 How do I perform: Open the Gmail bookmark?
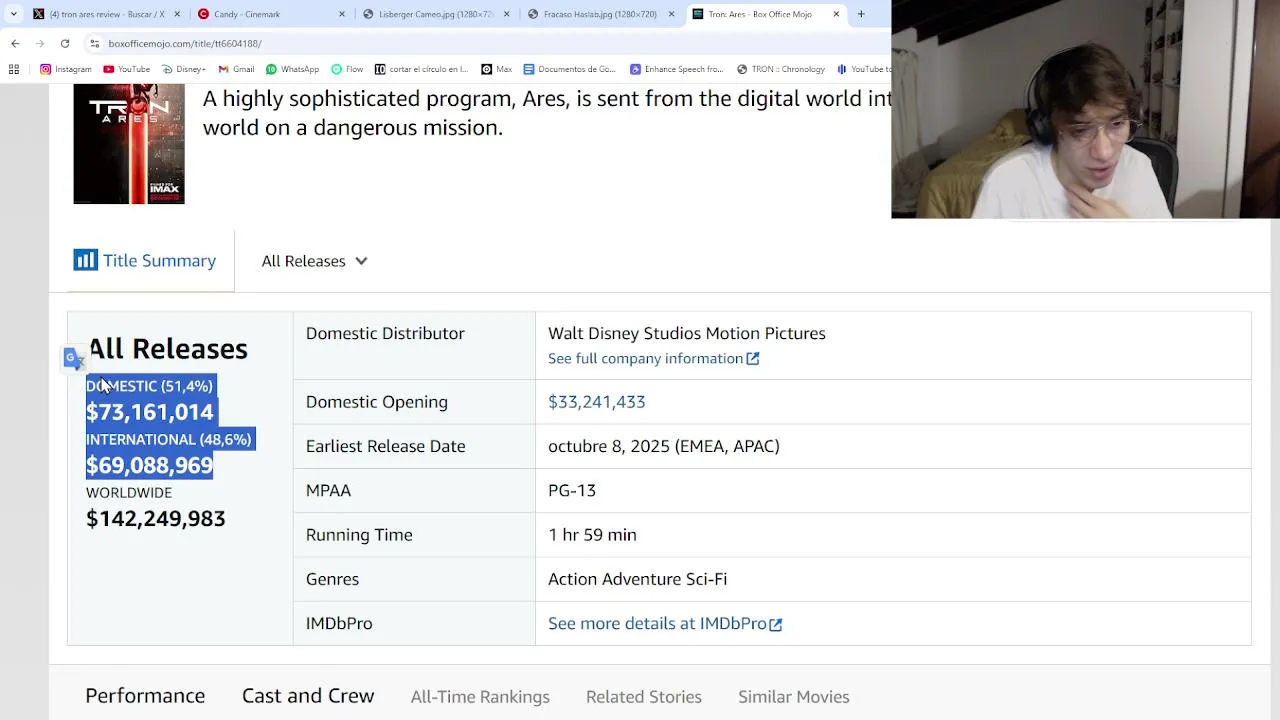[236, 69]
